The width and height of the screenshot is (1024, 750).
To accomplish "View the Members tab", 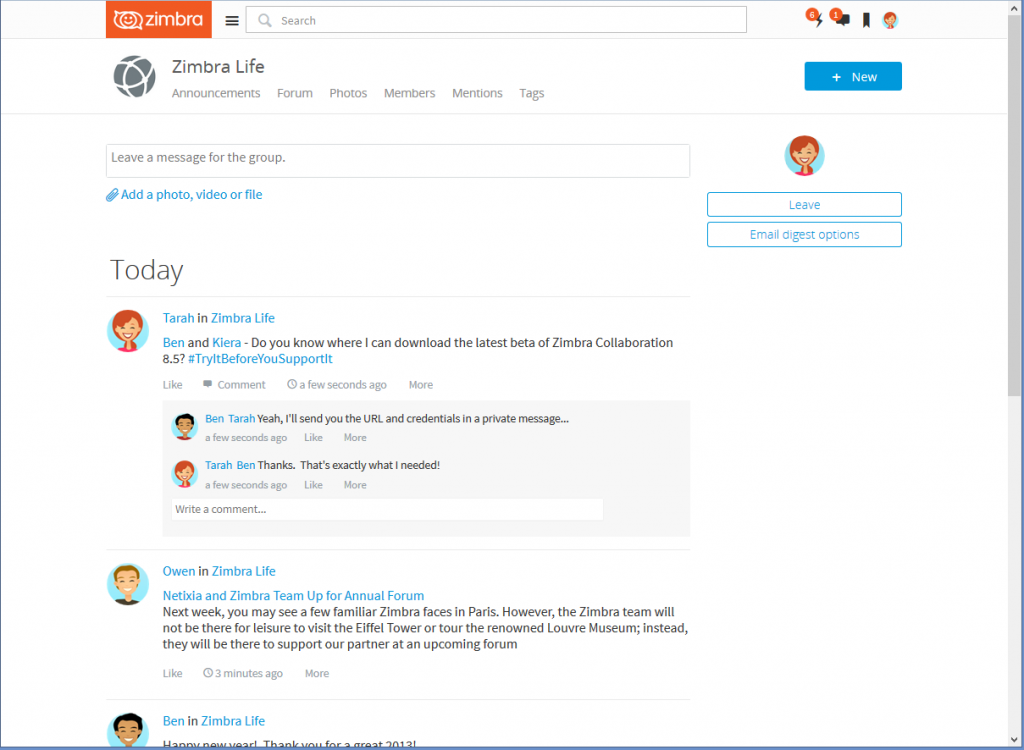I will pyautogui.click(x=409, y=93).
